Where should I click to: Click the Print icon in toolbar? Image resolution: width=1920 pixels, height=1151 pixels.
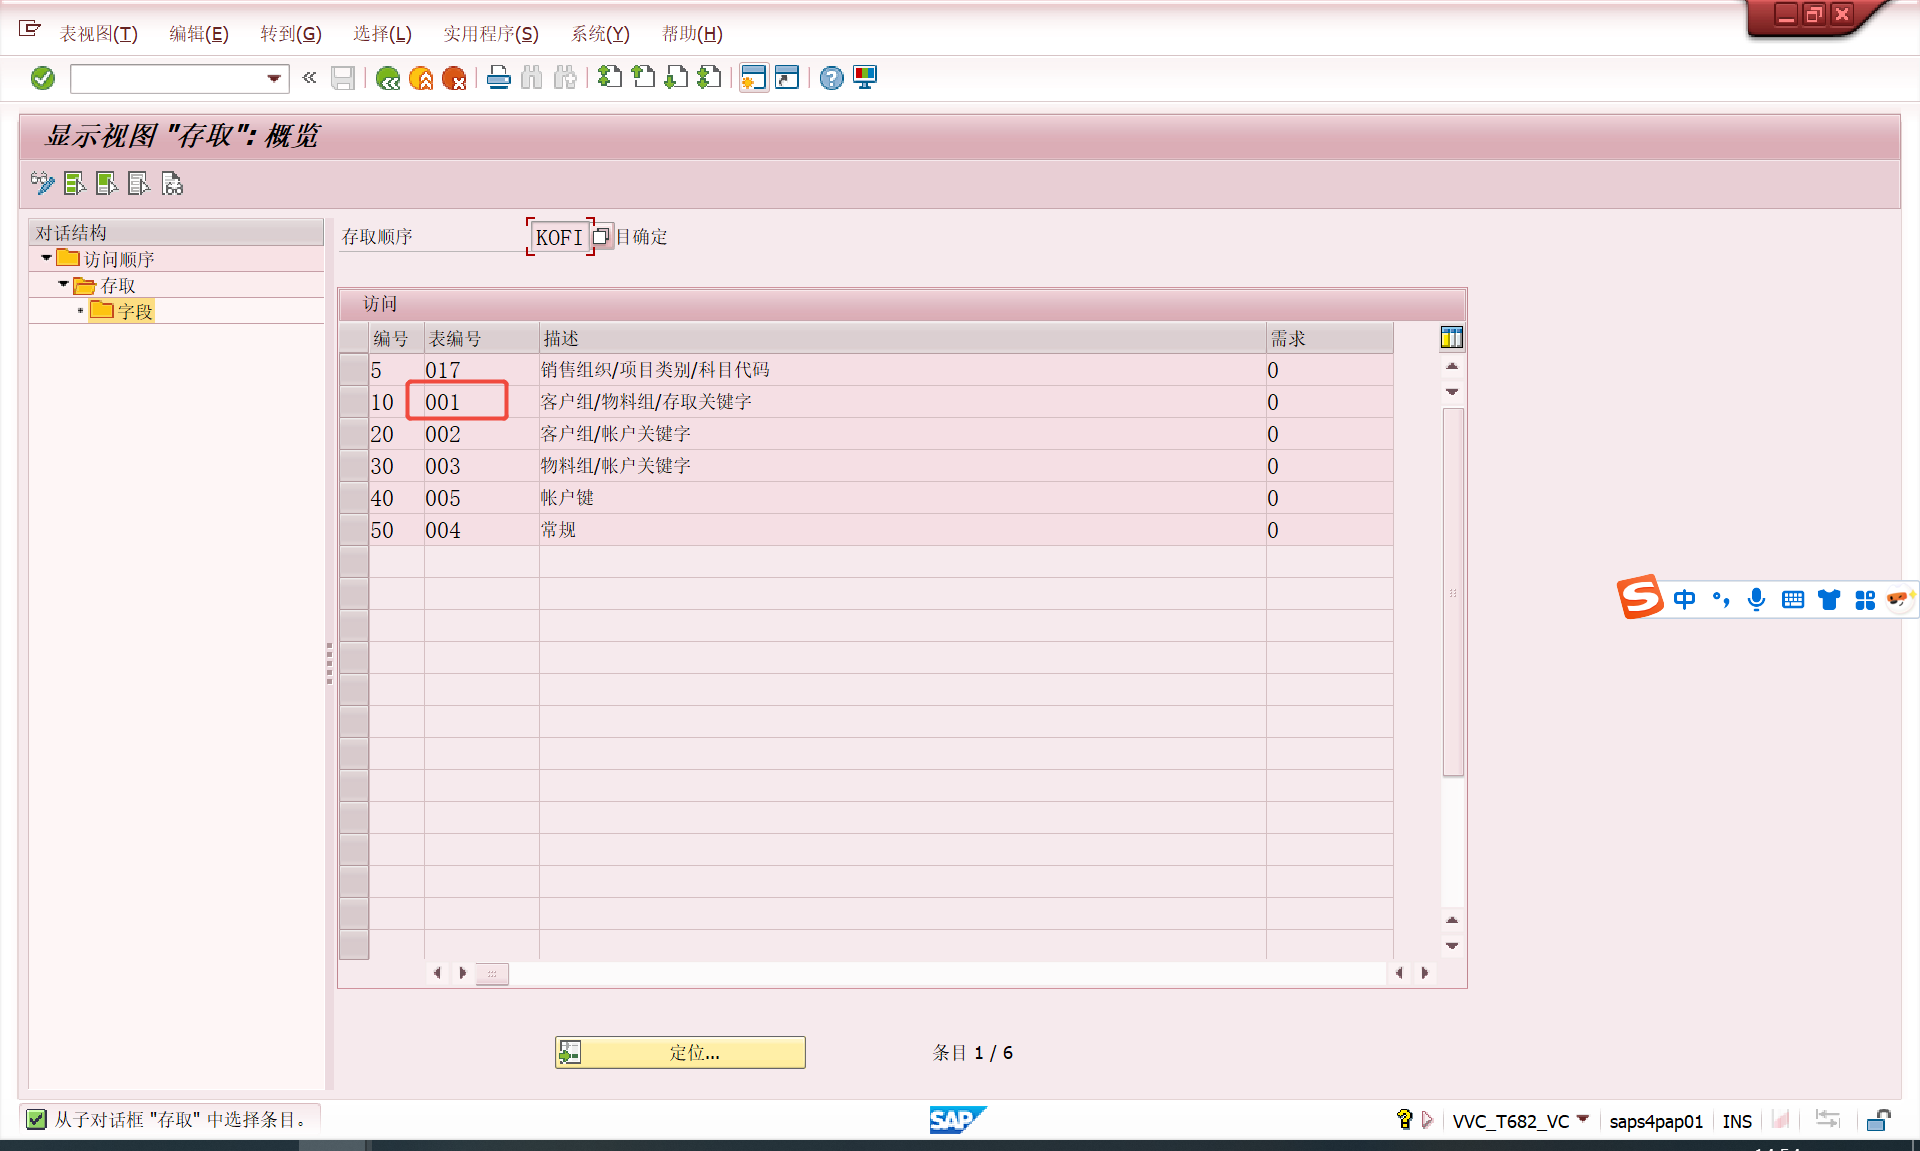point(498,78)
